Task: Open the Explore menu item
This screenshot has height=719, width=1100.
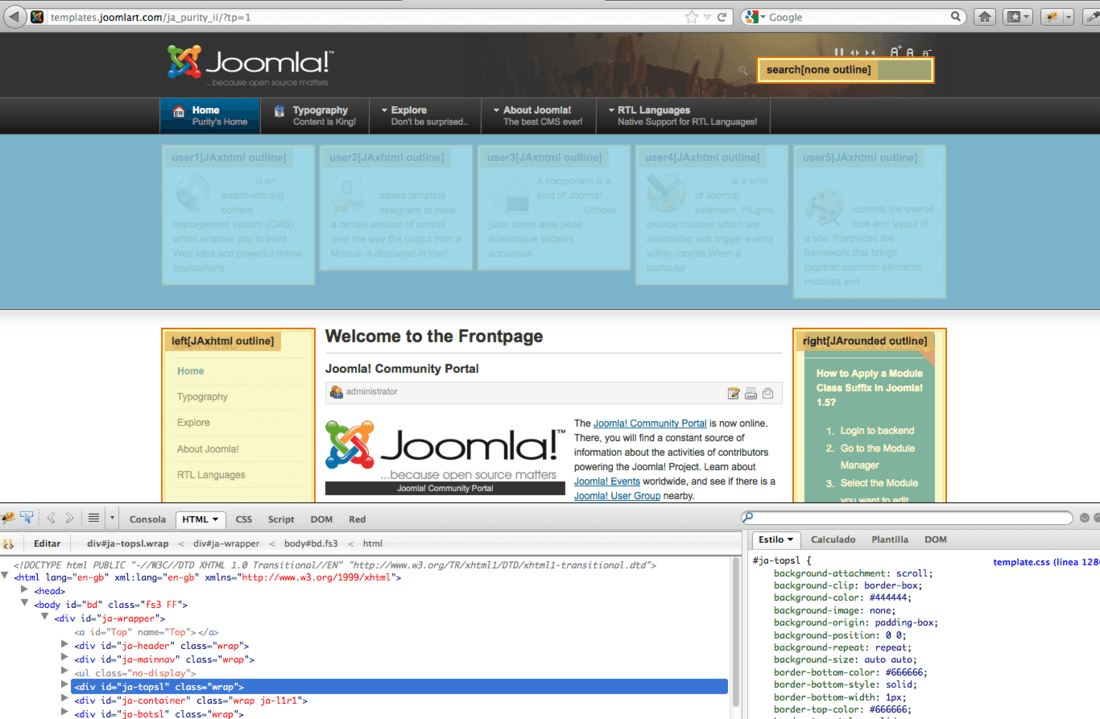Action: click(425, 116)
